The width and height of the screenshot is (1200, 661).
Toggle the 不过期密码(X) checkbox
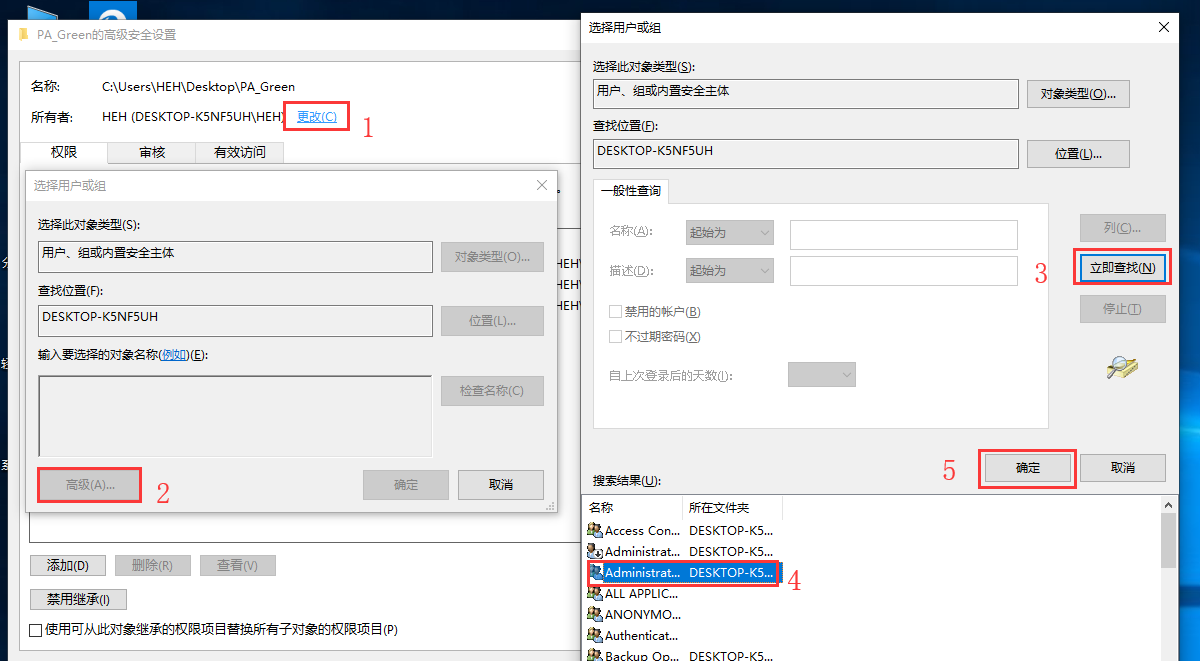[x=615, y=337]
